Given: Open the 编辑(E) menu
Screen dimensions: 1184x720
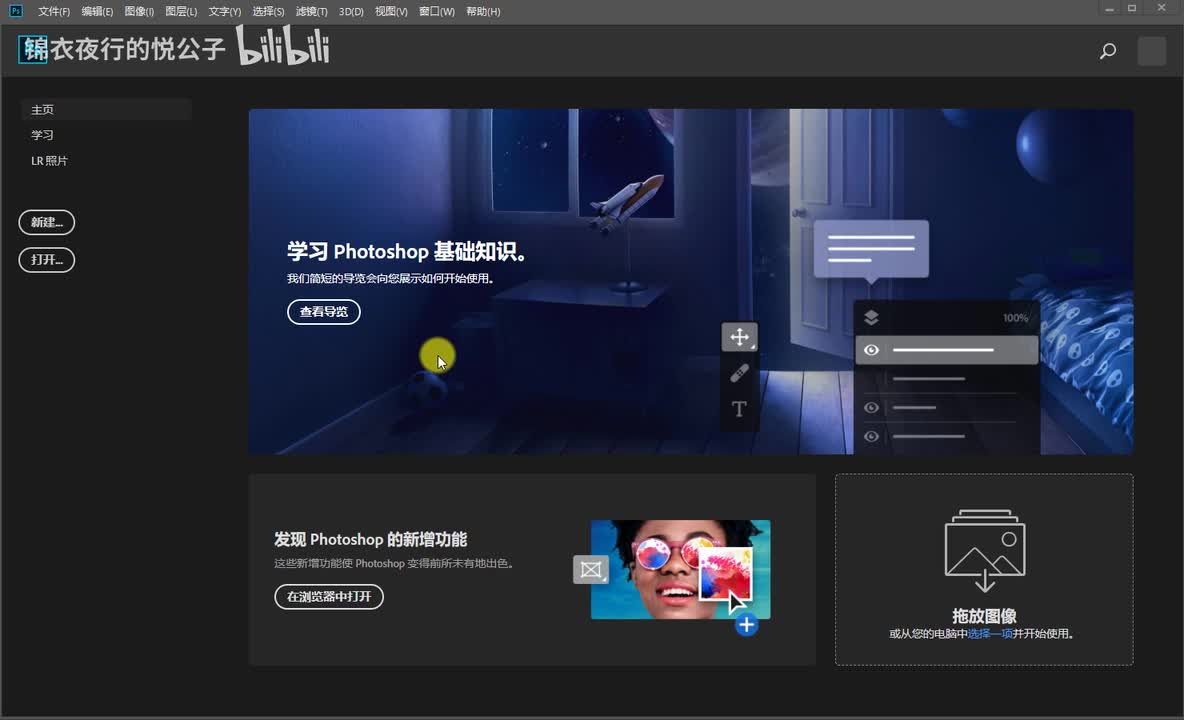Looking at the screenshot, I should point(97,11).
